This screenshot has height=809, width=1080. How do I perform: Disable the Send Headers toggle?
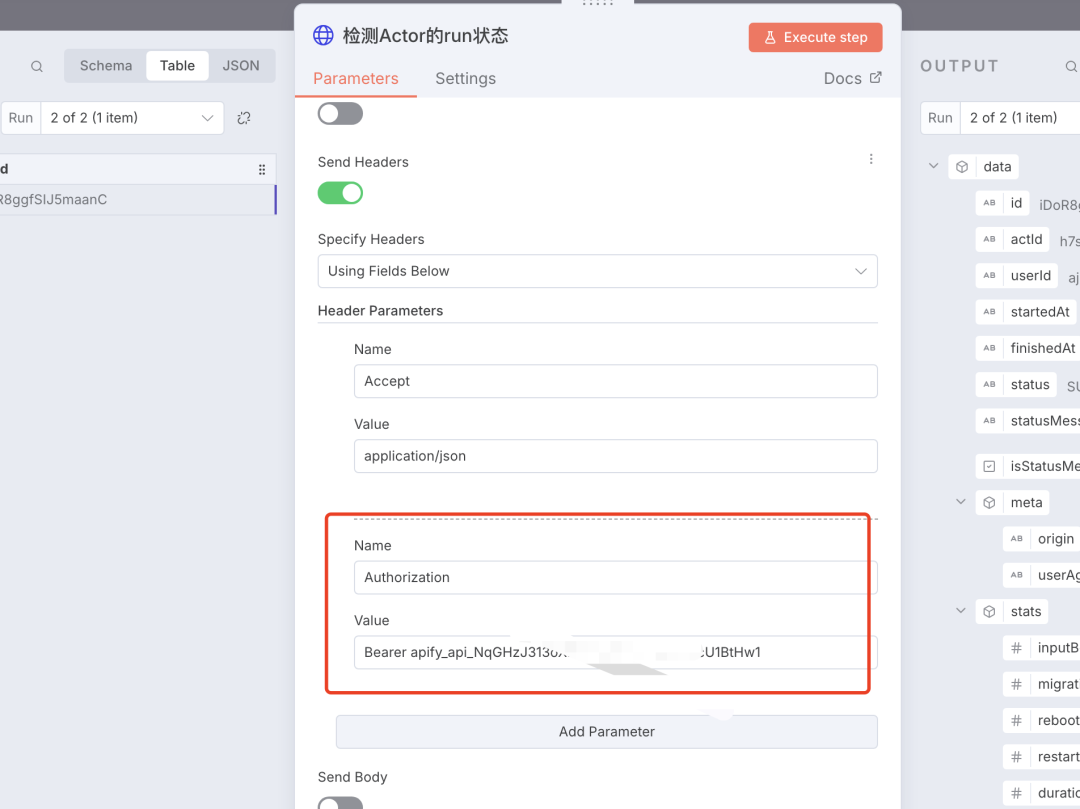340,191
